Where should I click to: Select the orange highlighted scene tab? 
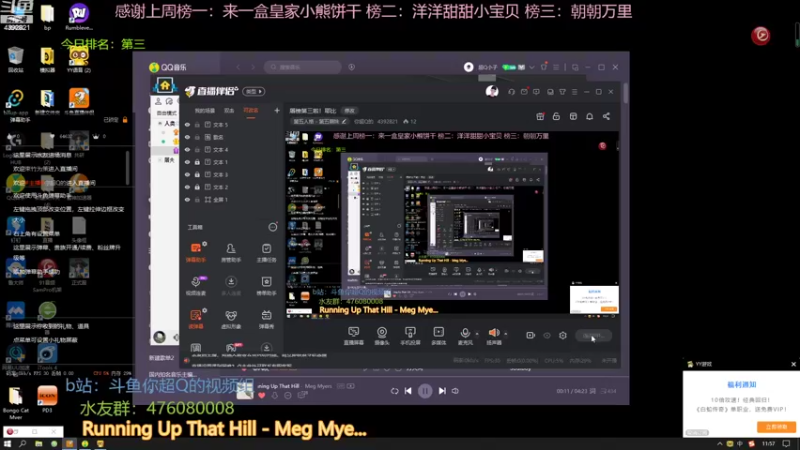coord(251,111)
